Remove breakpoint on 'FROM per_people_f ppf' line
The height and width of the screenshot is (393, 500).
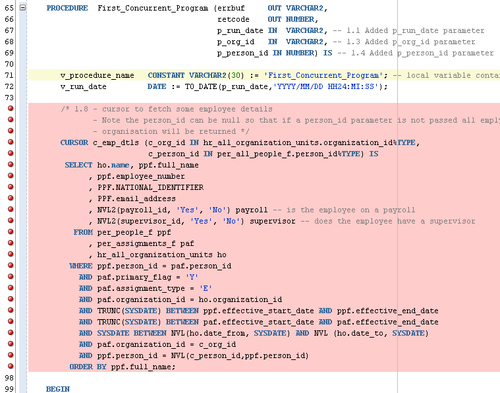coord(11,232)
